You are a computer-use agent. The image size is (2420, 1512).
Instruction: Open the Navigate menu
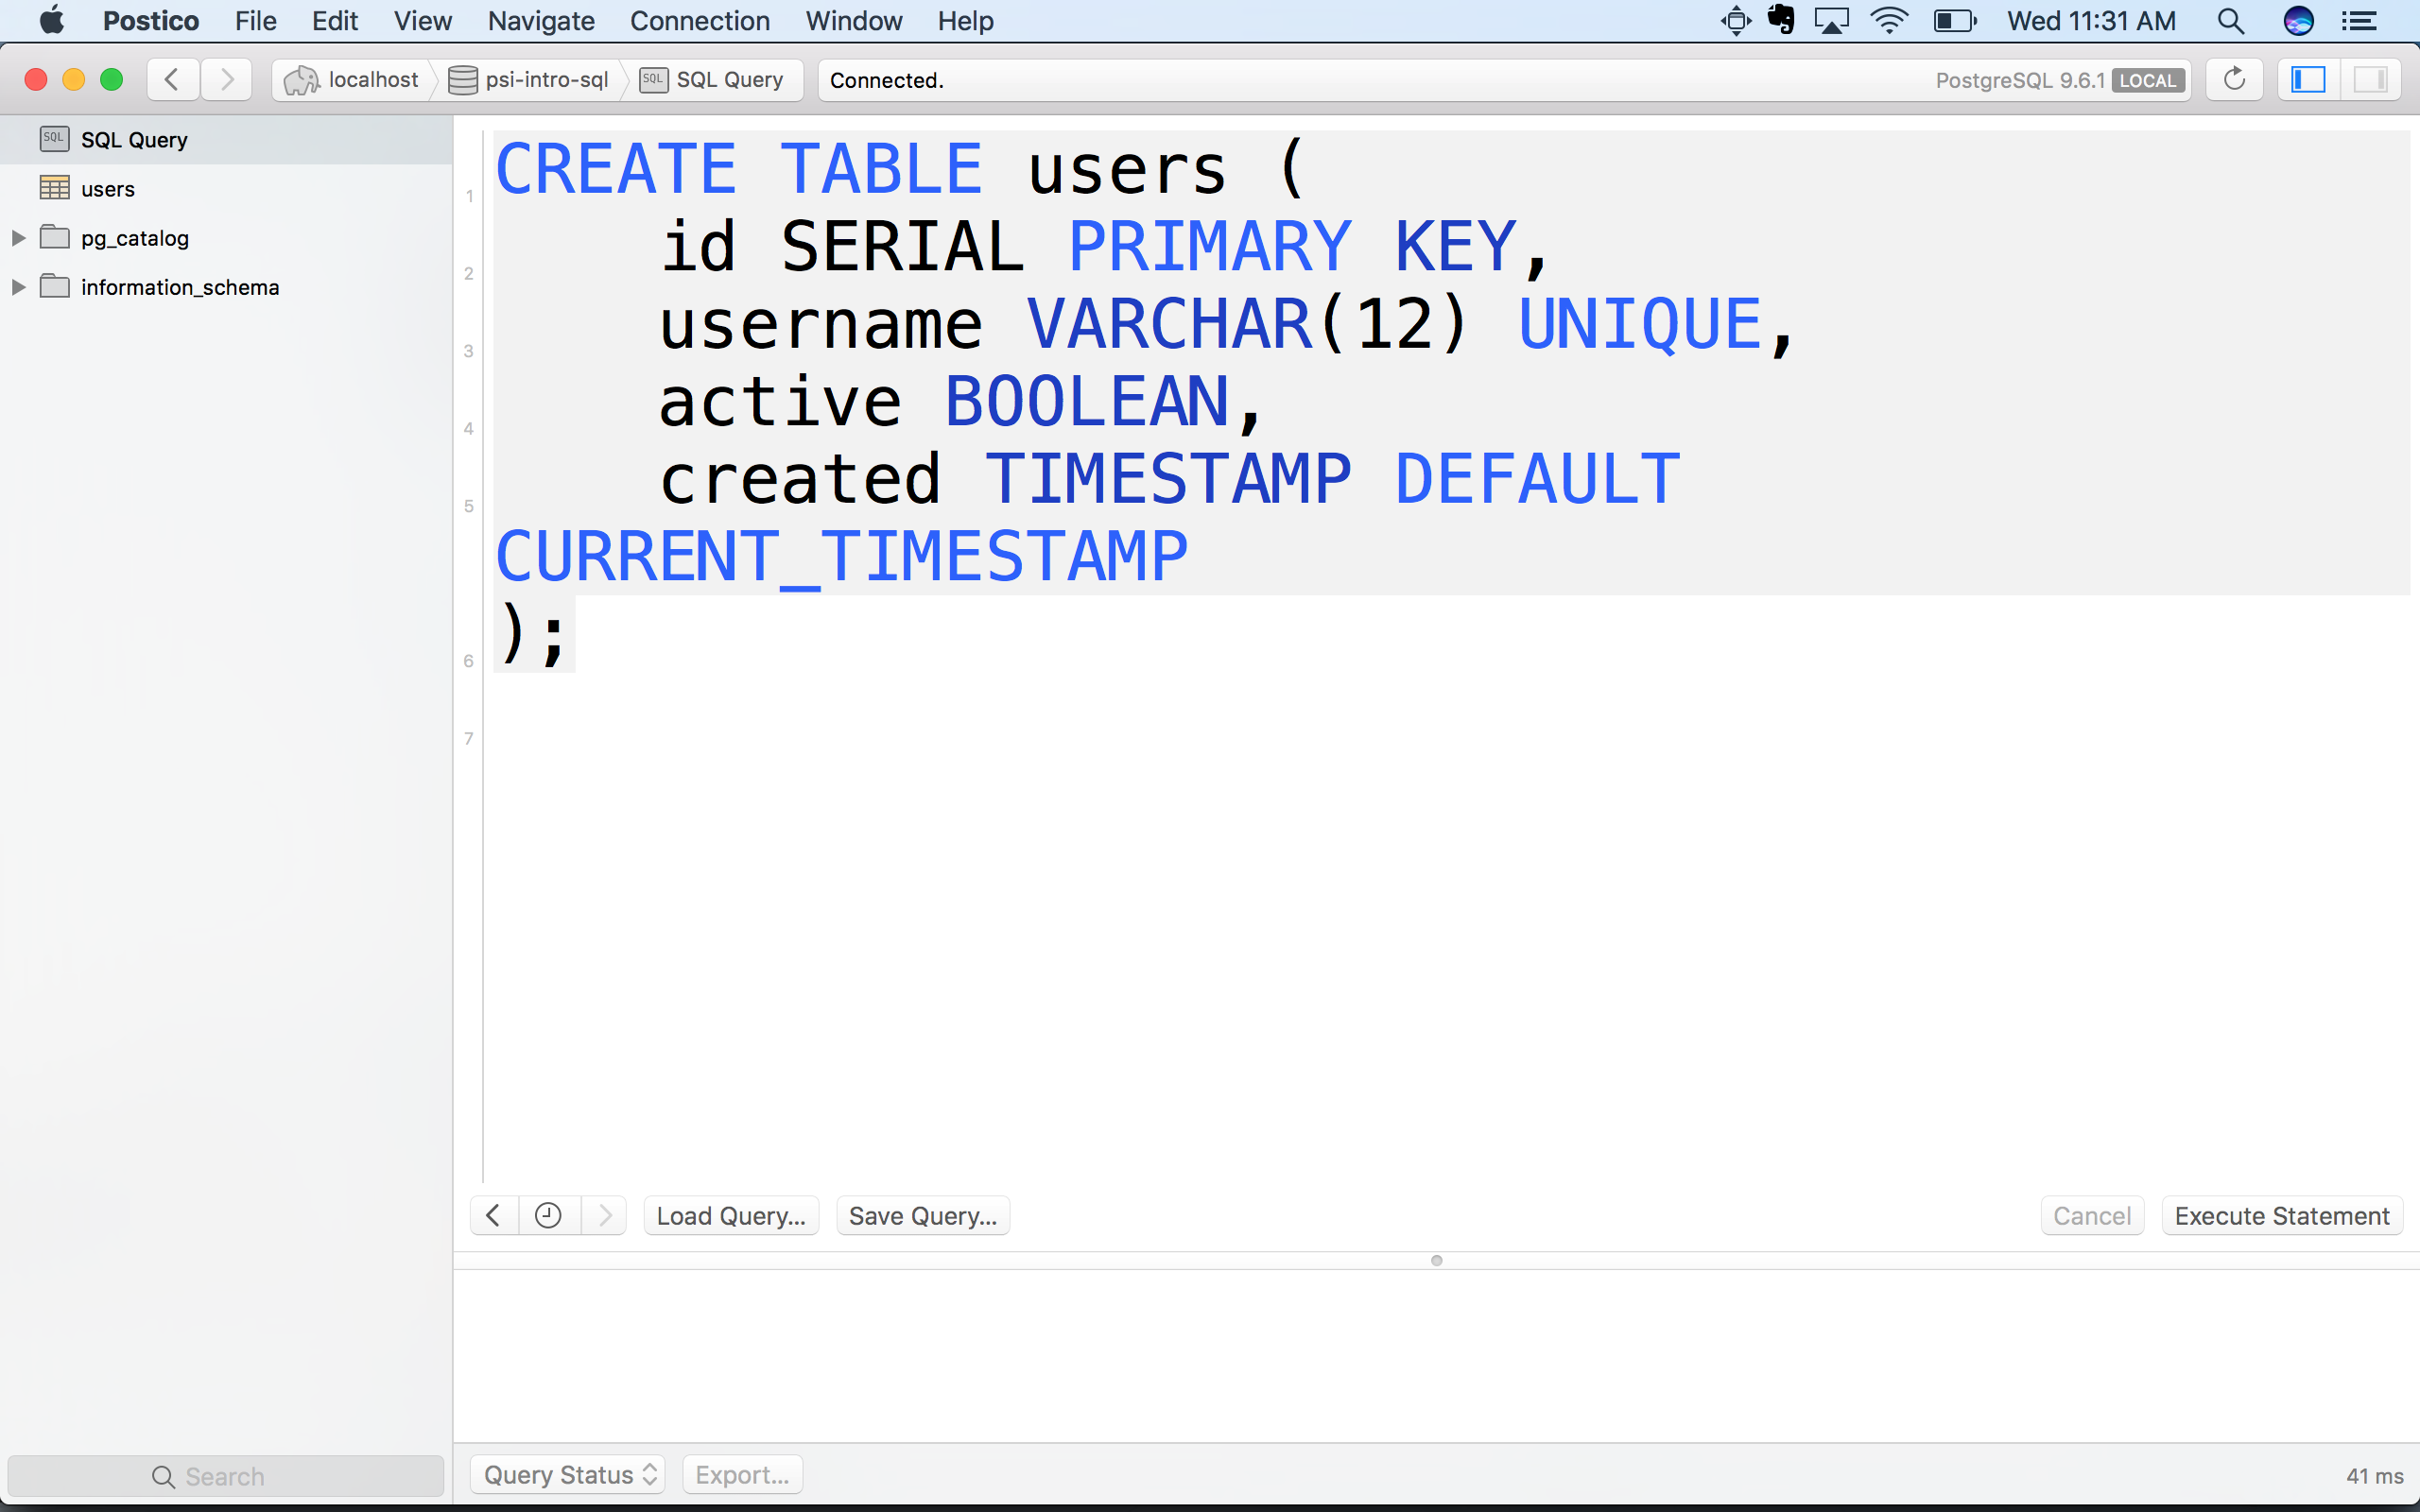541,21
